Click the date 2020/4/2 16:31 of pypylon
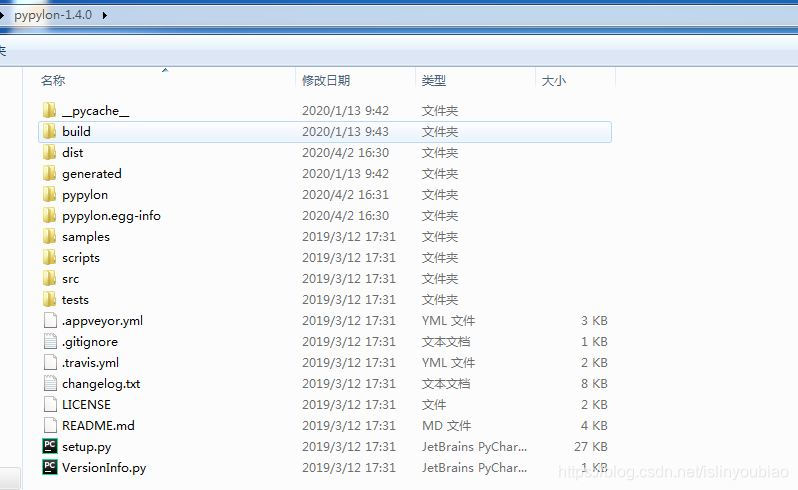Image resolution: width=798 pixels, height=490 pixels. pyautogui.click(x=345, y=194)
